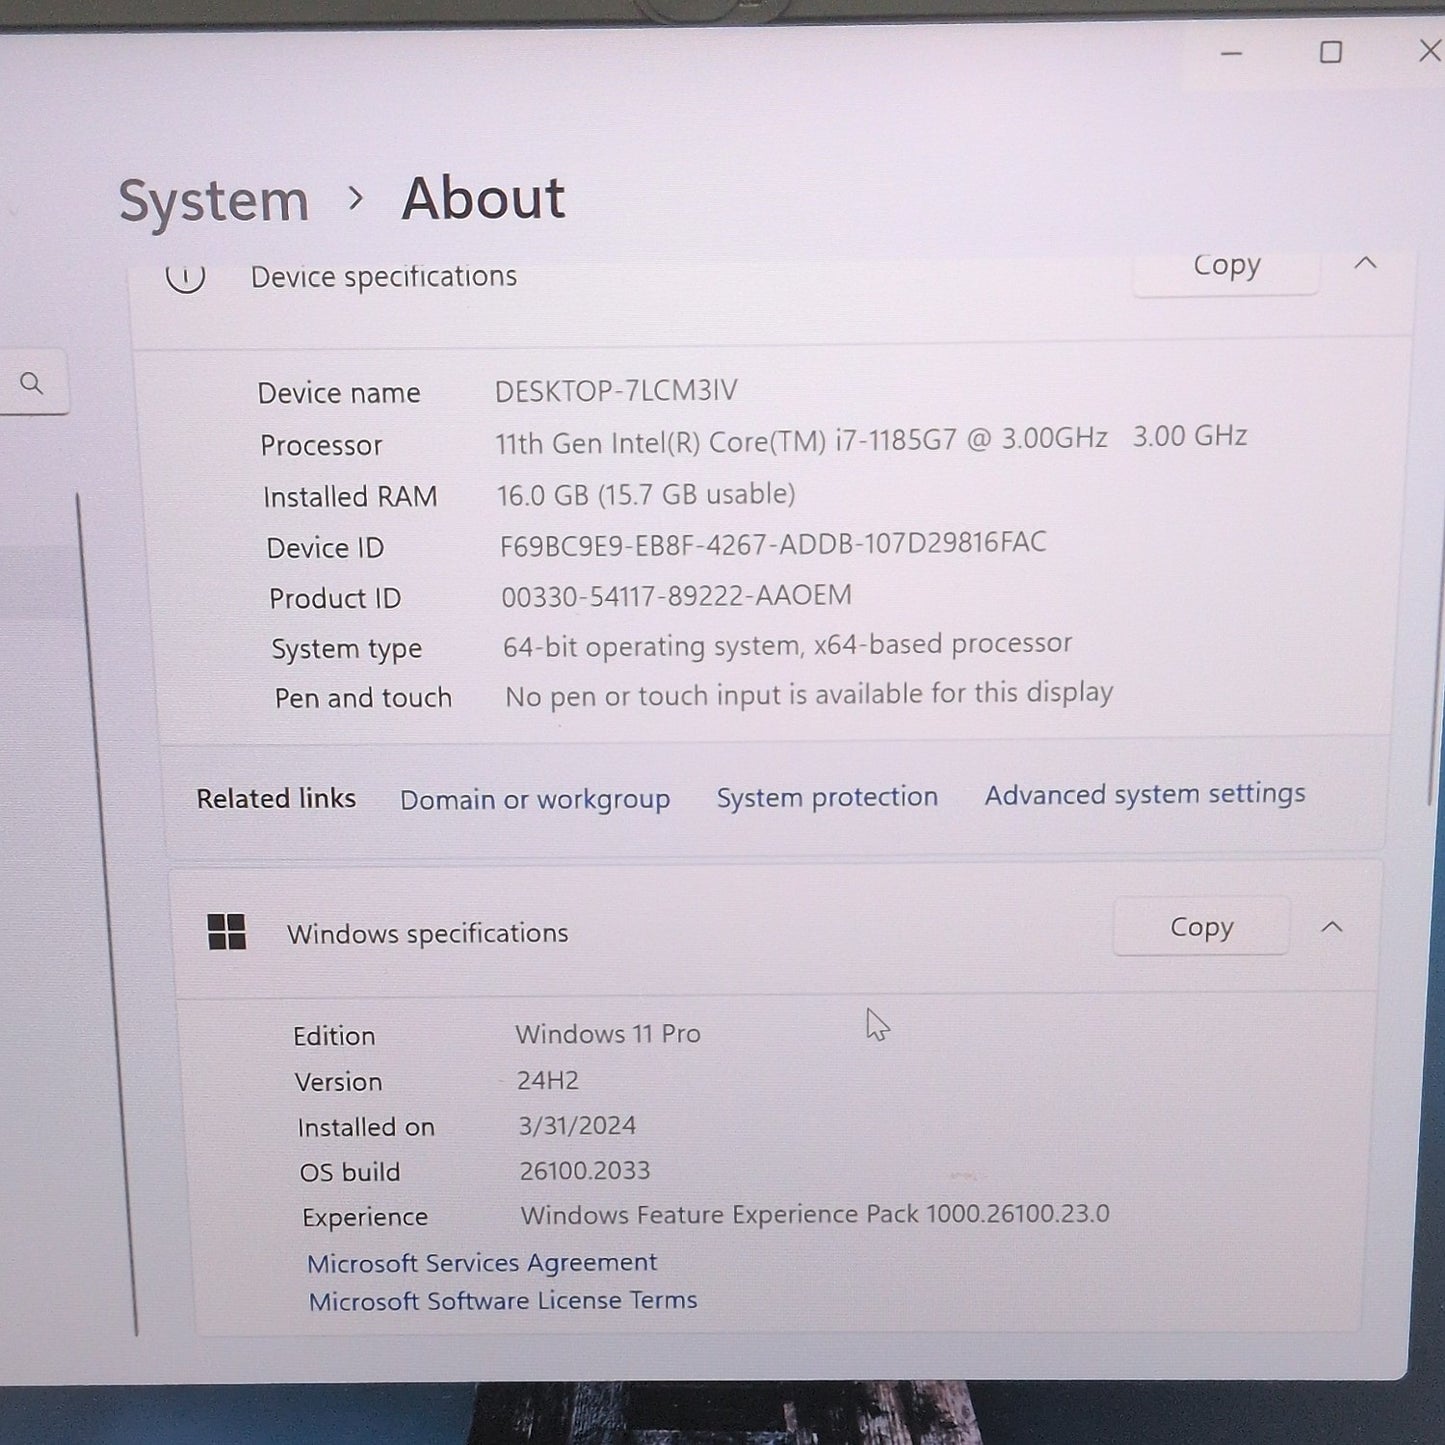This screenshot has height=1445, width=1445.
Task: Collapse the Device specifications section
Action: (1365, 263)
